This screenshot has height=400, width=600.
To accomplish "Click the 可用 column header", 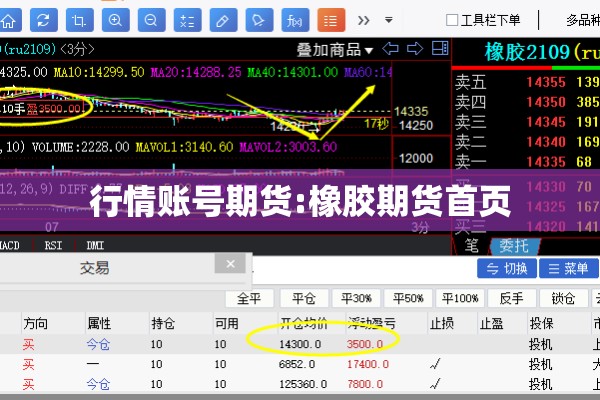I will pyautogui.click(x=227, y=324).
